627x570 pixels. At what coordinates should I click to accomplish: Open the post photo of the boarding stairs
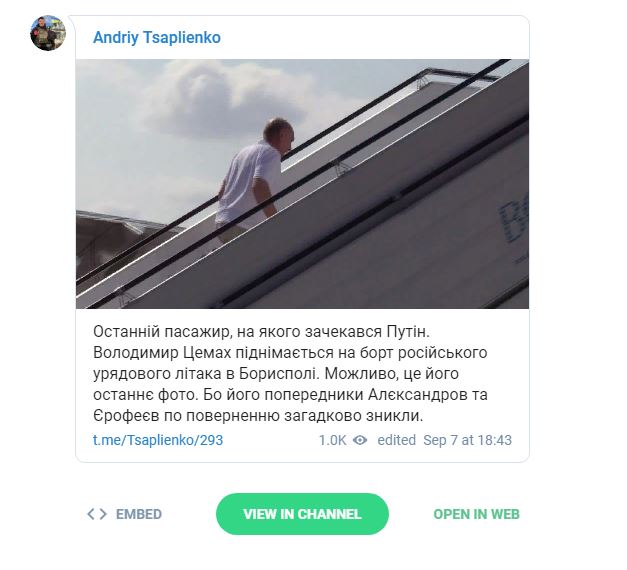pos(302,184)
